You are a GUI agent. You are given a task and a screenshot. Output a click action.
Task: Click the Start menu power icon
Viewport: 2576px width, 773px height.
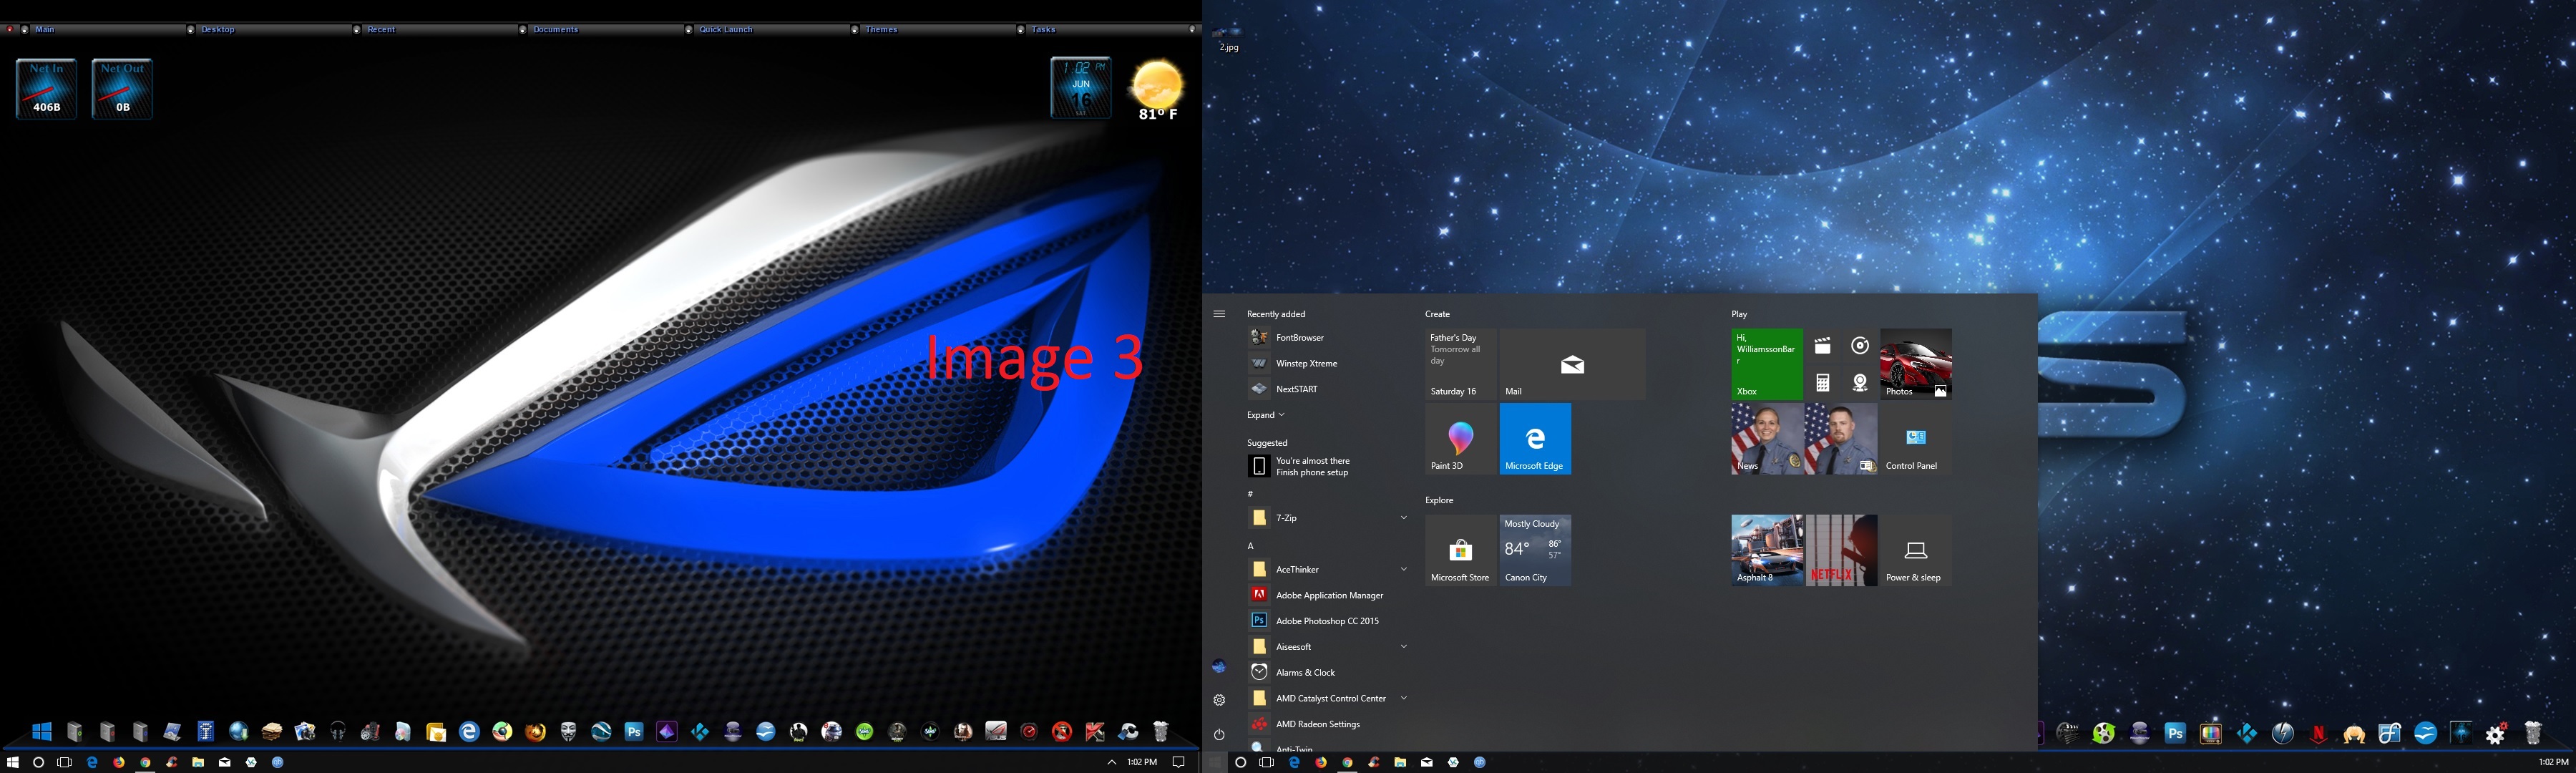1219,734
